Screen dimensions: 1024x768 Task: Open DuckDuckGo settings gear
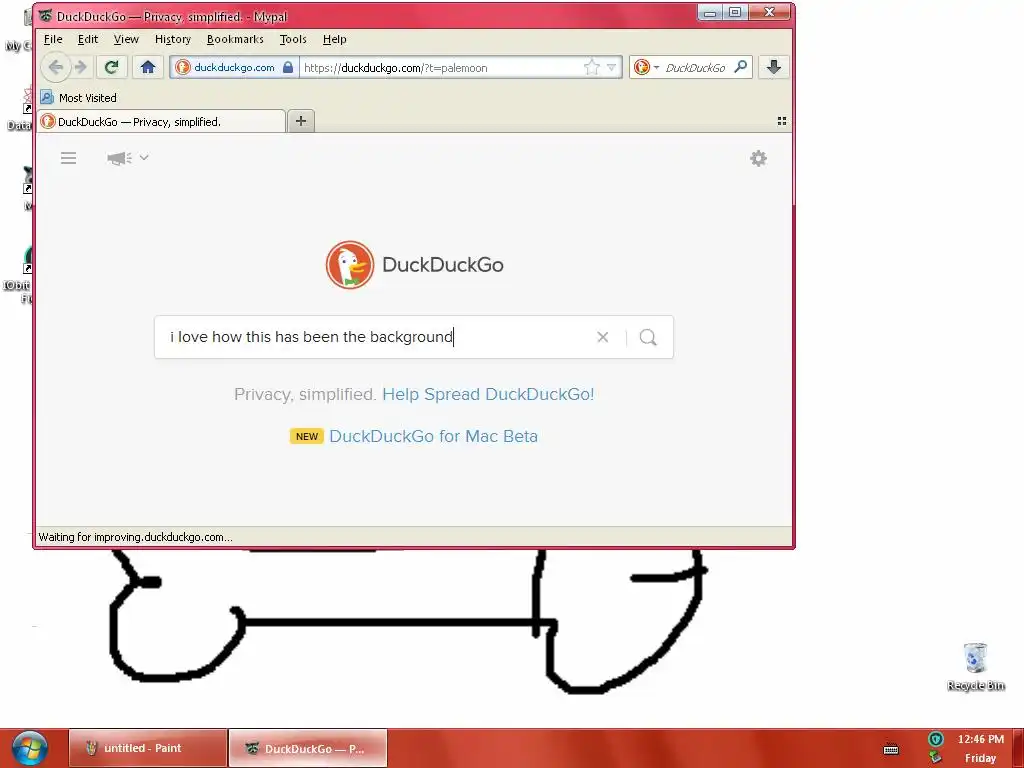click(758, 158)
